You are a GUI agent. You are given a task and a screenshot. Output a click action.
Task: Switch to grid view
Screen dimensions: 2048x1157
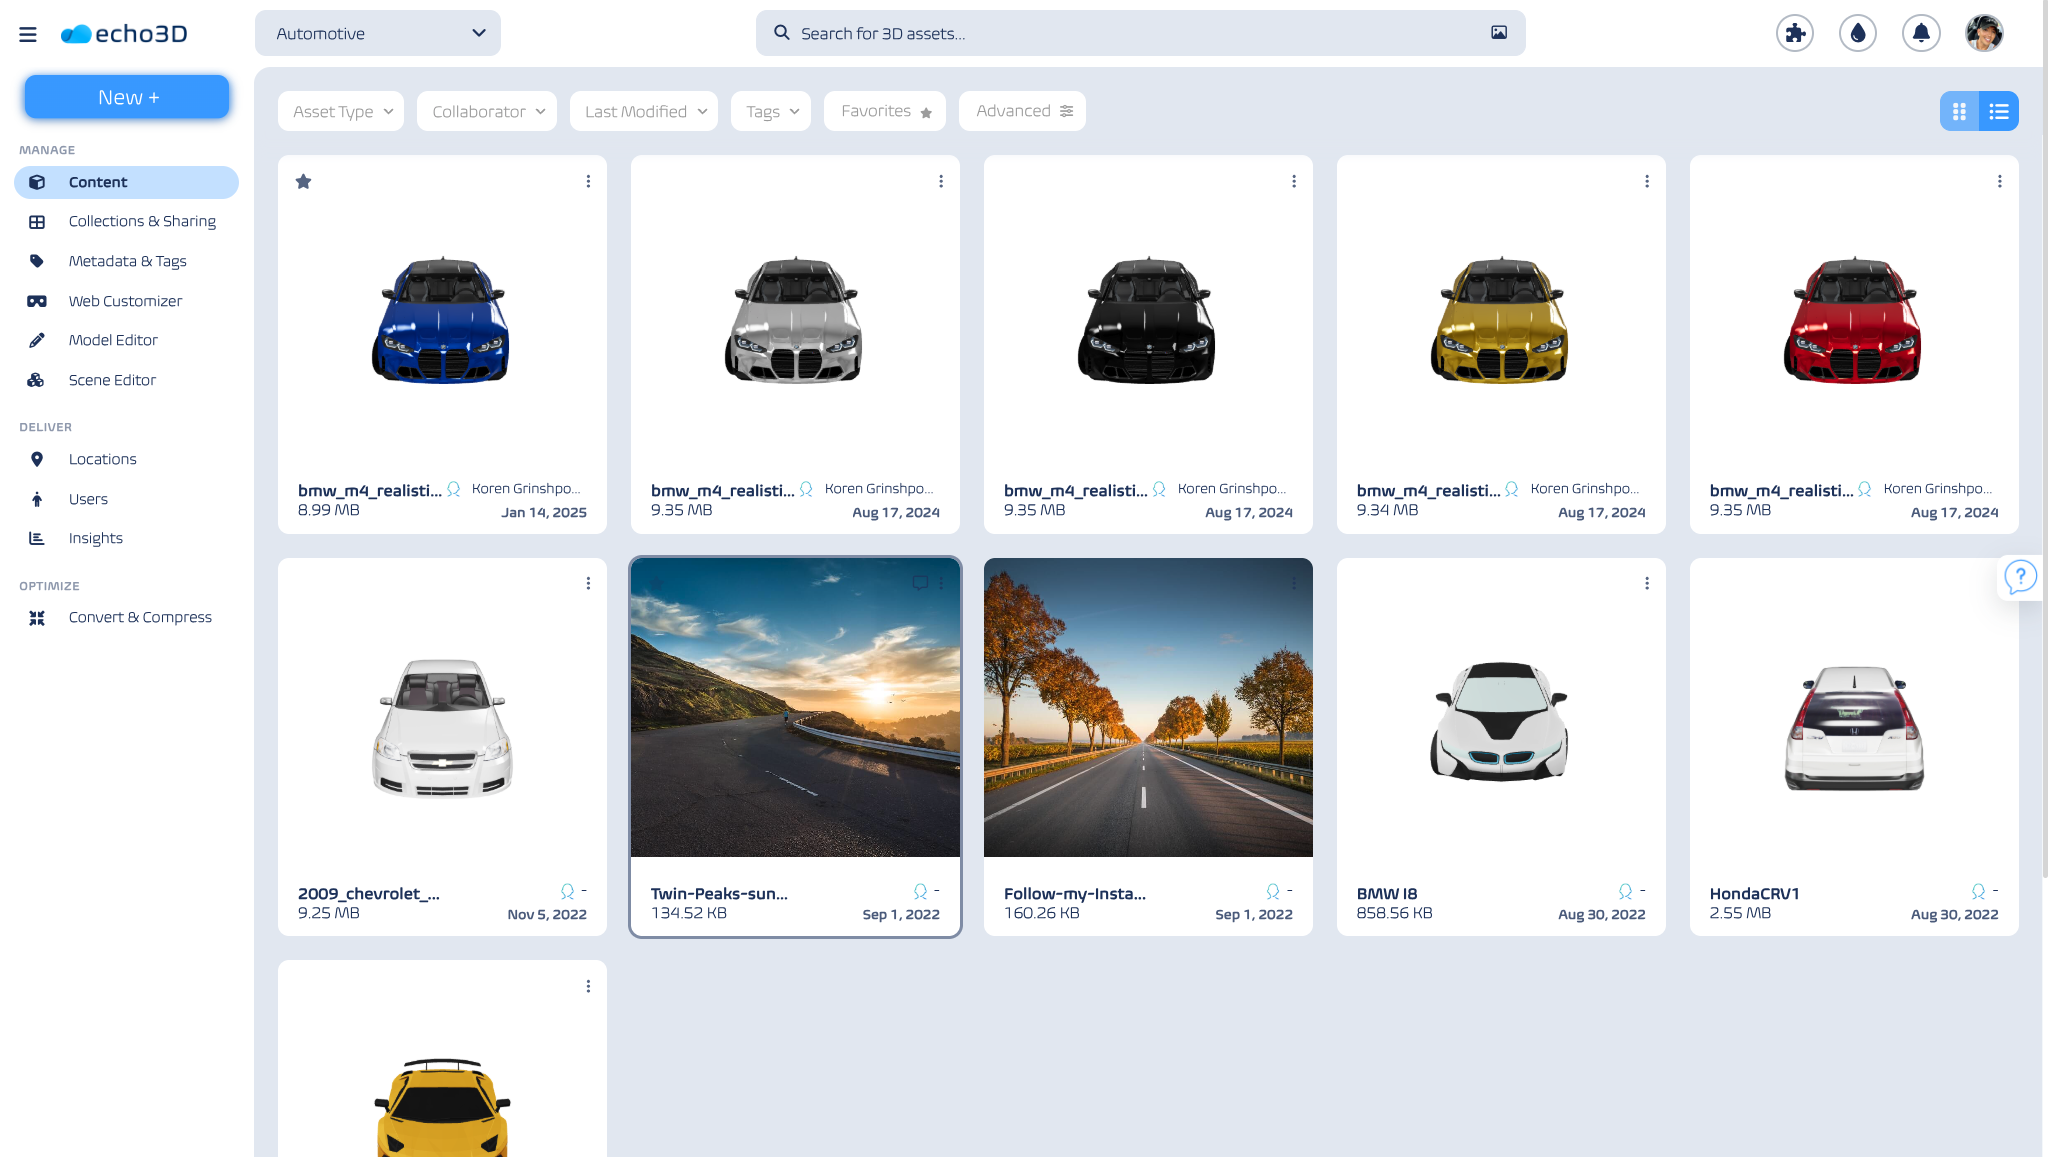coord(1959,111)
